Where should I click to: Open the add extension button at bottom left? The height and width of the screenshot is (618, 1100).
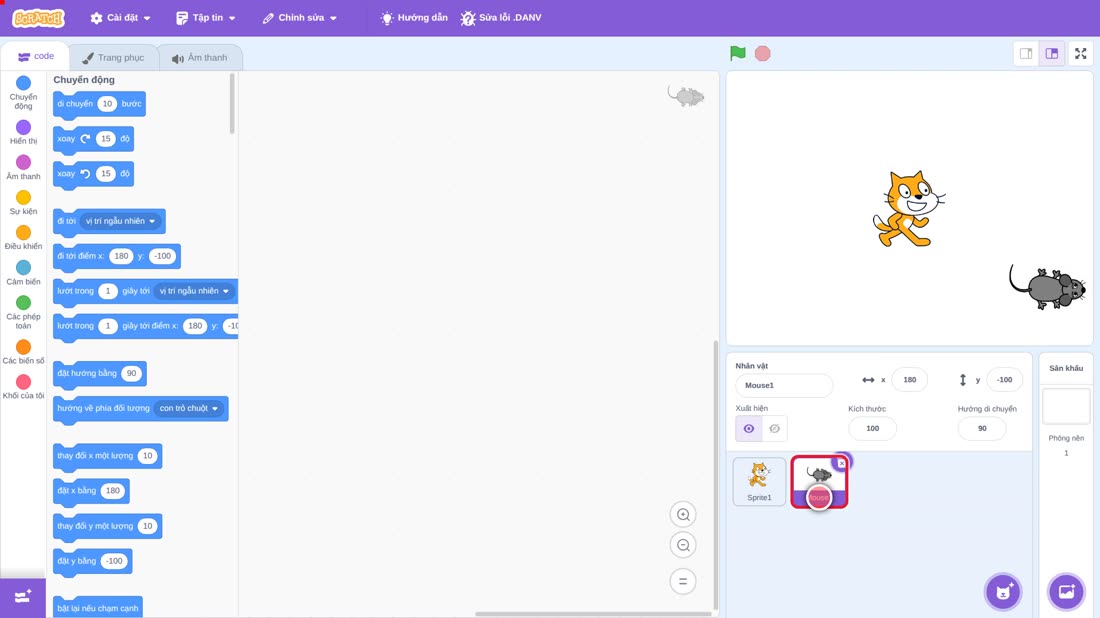[22, 597]
